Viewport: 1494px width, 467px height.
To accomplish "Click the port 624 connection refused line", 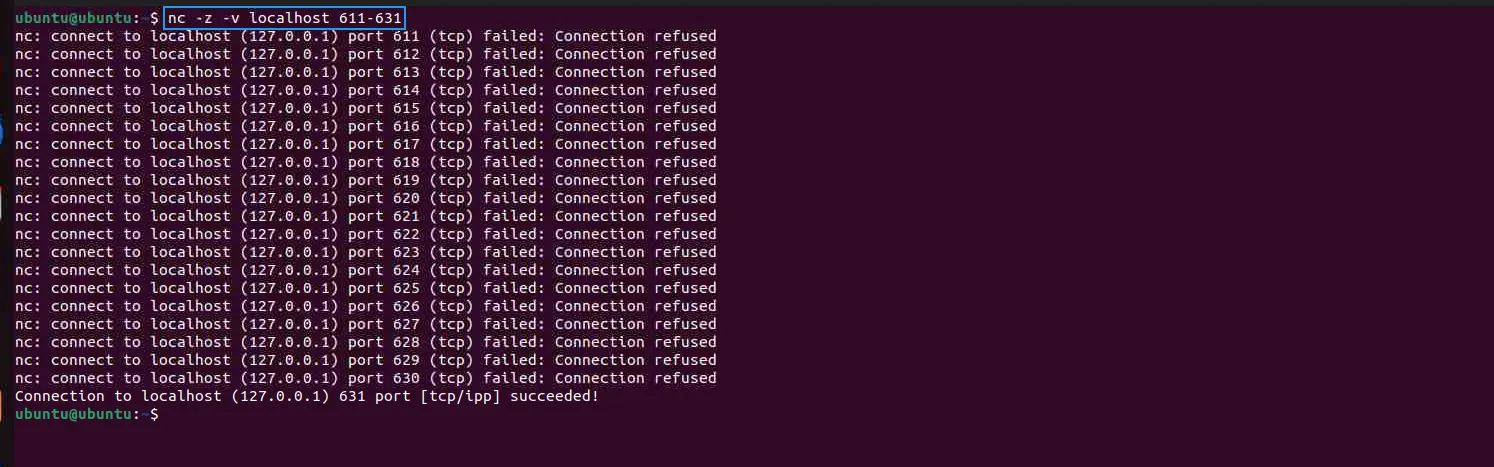I will coord(366,270).
